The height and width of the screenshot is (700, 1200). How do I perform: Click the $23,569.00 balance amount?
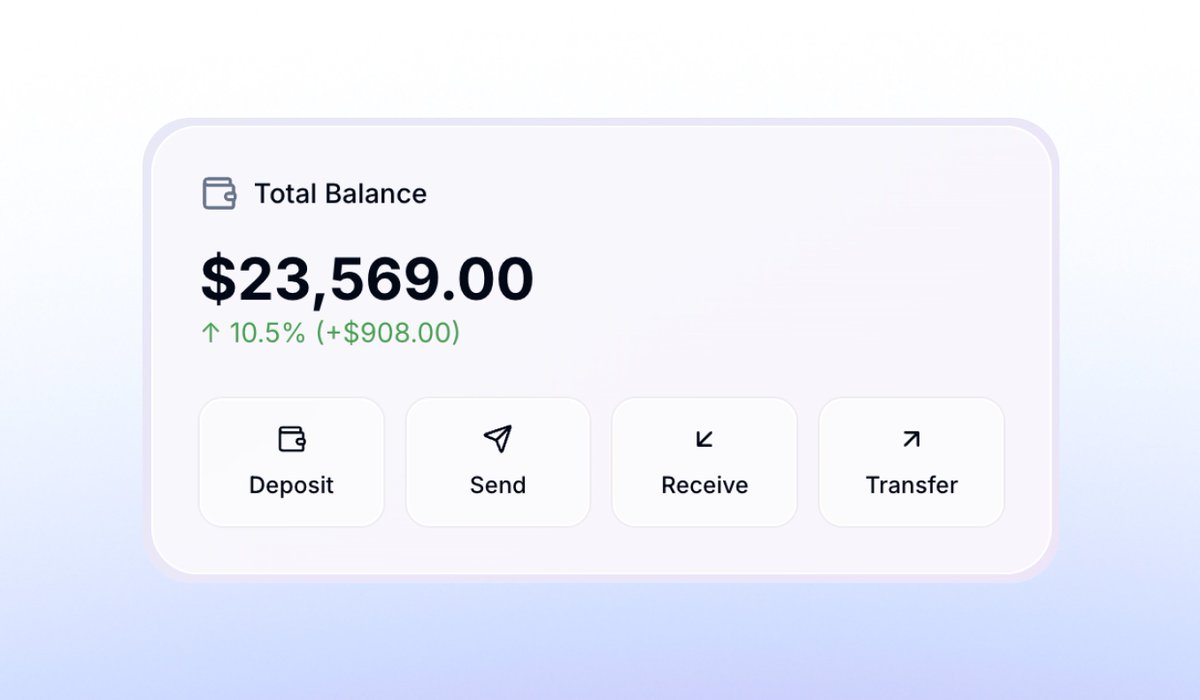[367, 279]
